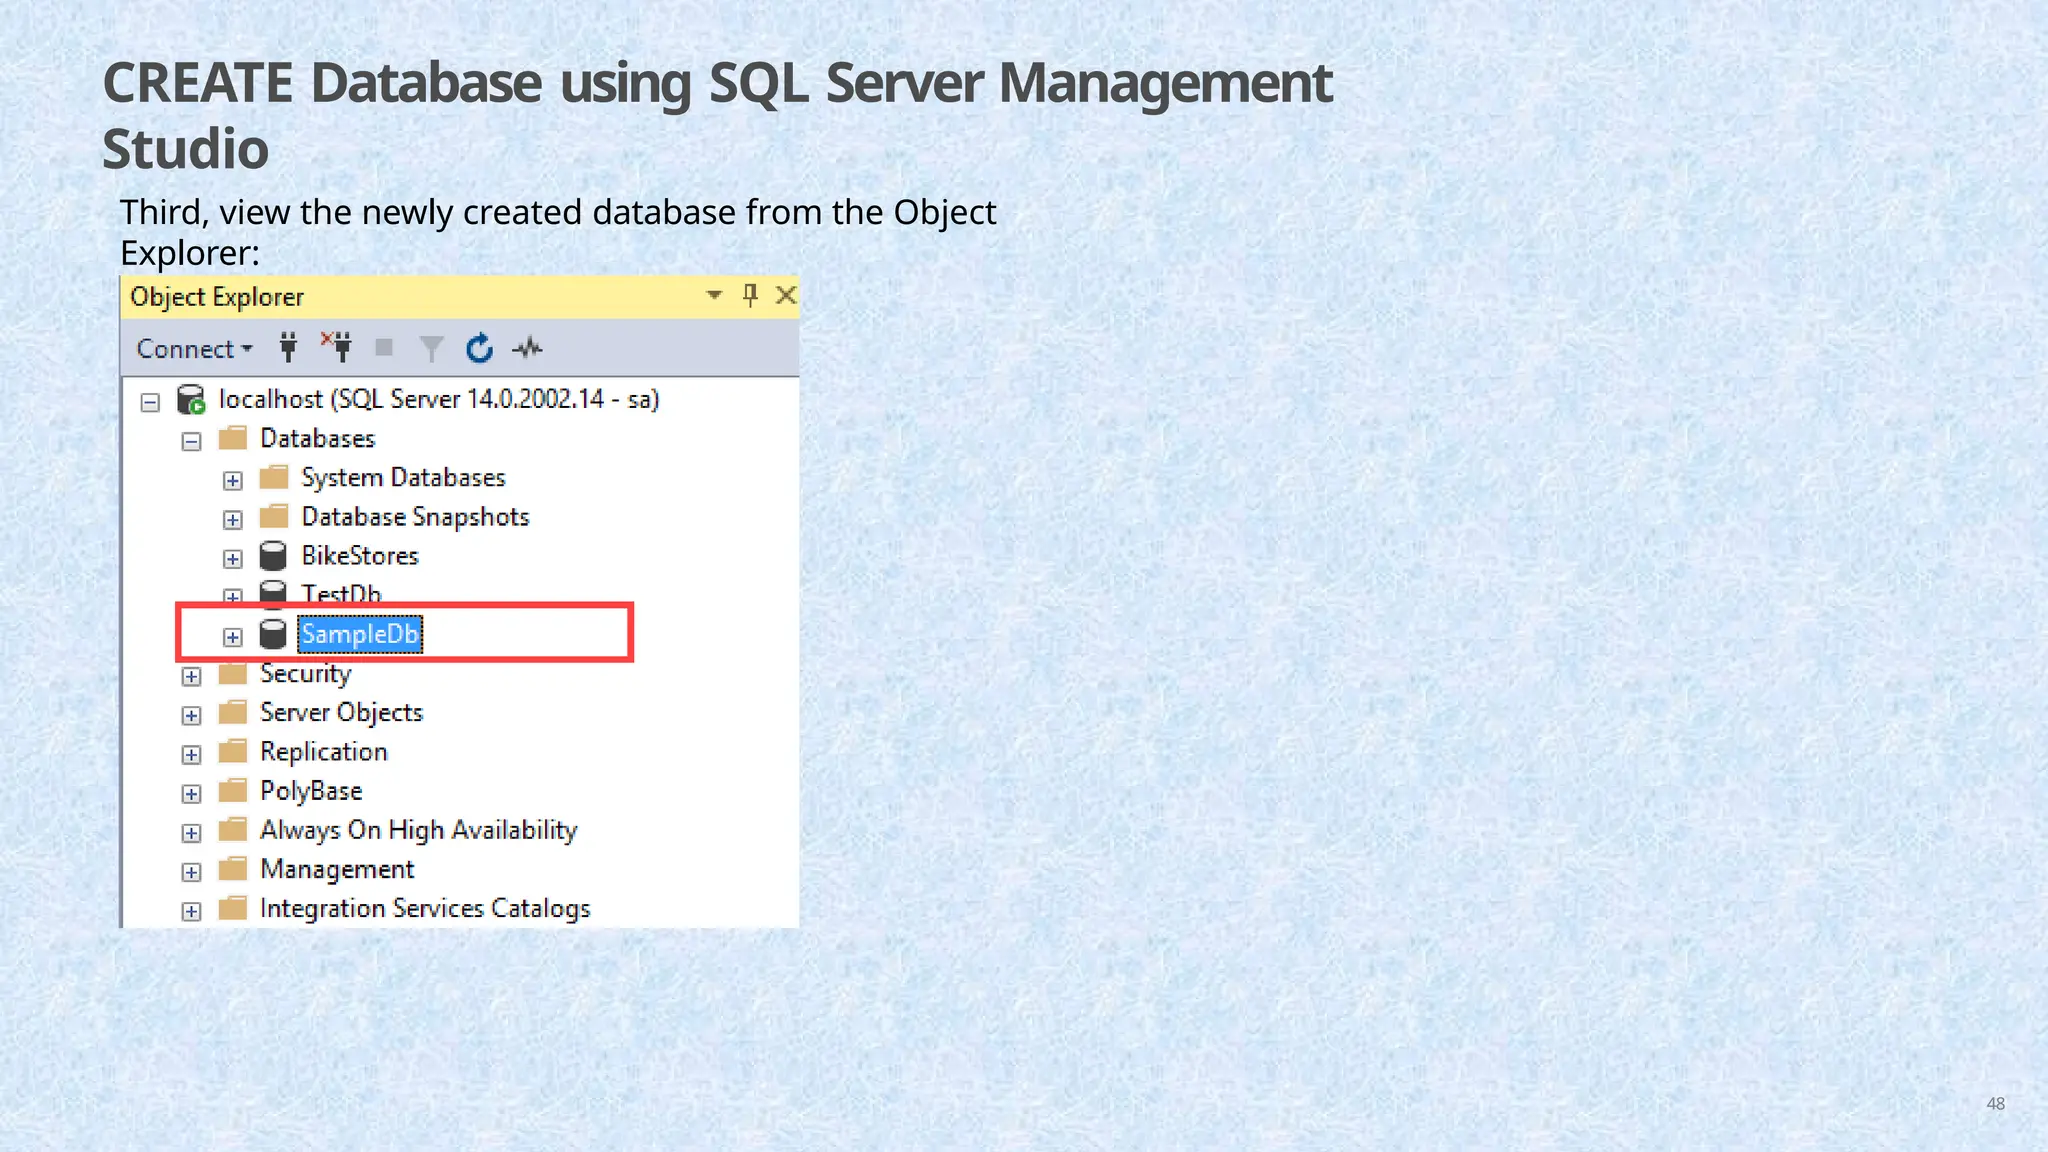Select the System Databases label
This screenshot has height=1152, width=2048.
tap(403, 478)
